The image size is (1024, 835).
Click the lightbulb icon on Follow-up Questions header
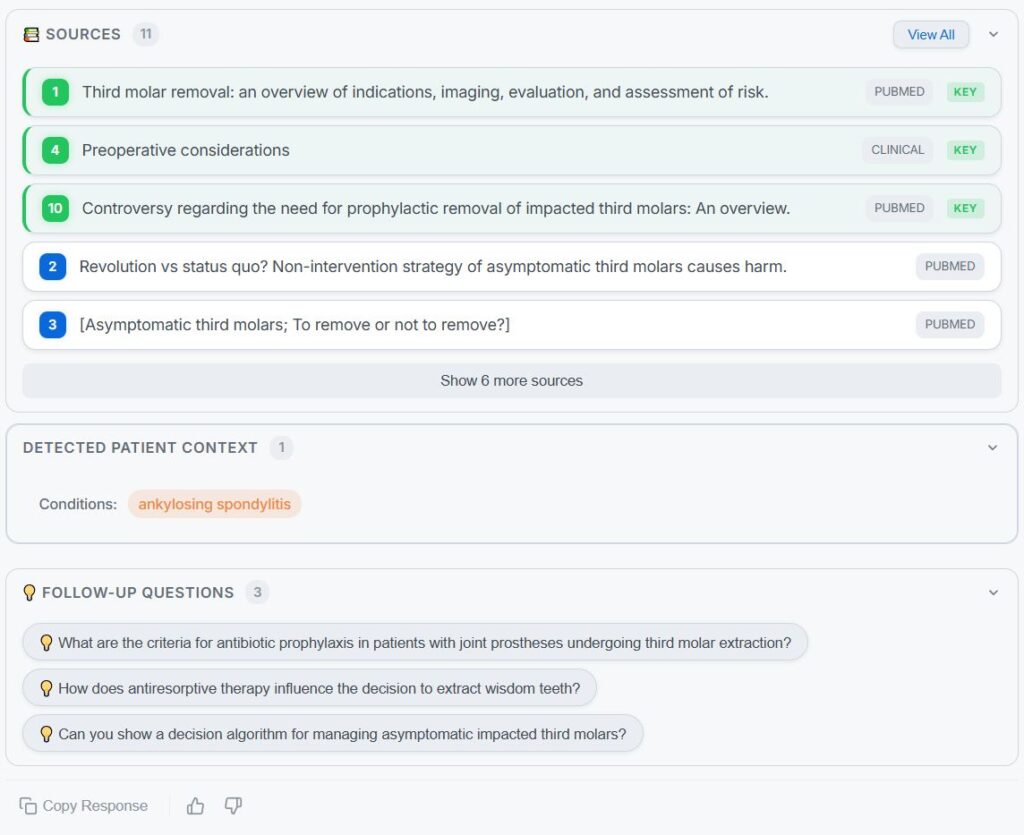click(x=31, y=592)
